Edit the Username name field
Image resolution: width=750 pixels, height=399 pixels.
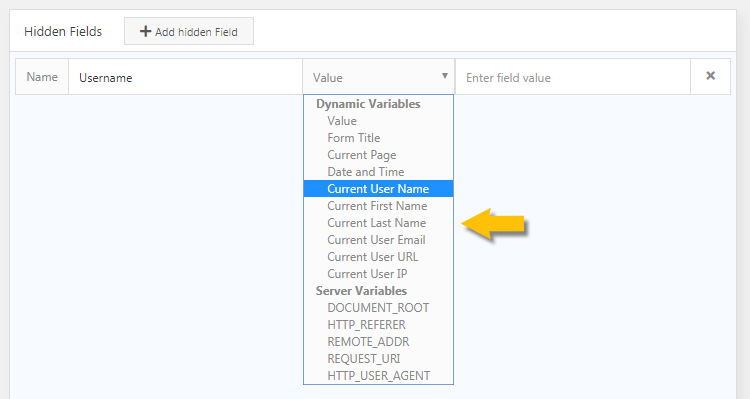tap(186, 77)
